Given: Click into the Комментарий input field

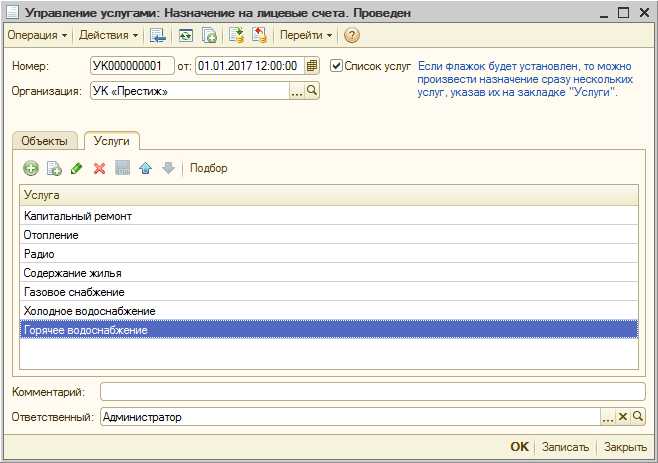Looking at the screenshot, I should (372, 391).
